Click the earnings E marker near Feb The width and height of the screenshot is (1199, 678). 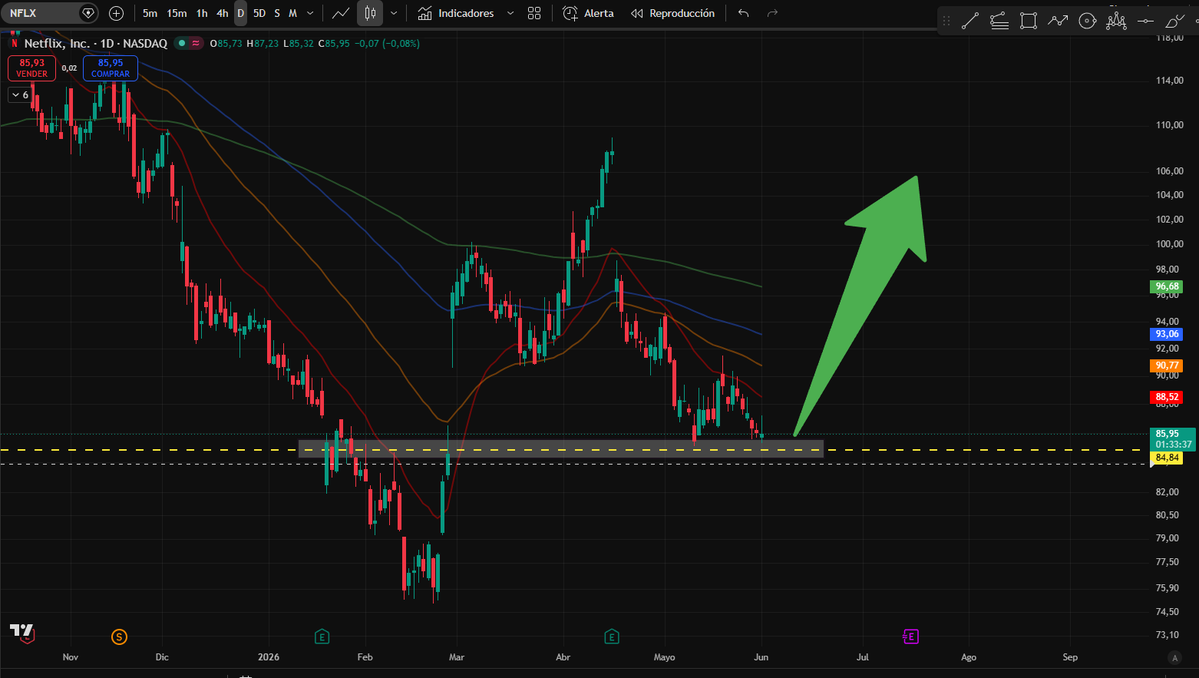tap(322, 637)
